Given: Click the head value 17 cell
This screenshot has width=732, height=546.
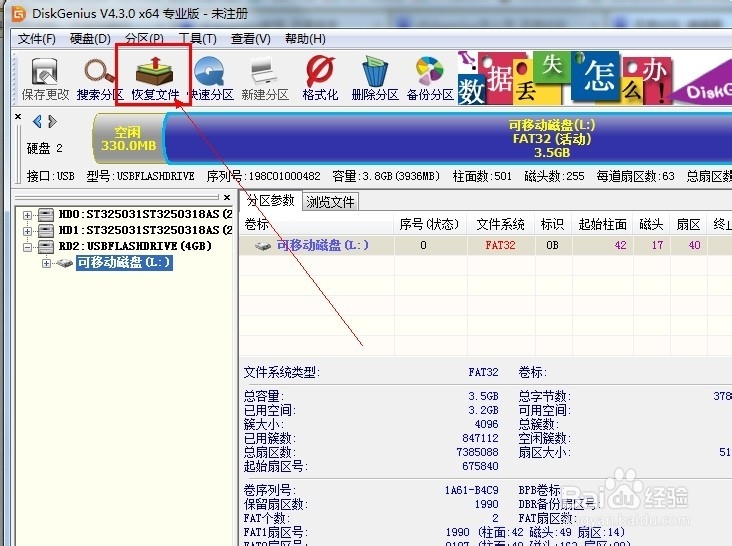Looking at the screenshot, I should pos(657,245).
